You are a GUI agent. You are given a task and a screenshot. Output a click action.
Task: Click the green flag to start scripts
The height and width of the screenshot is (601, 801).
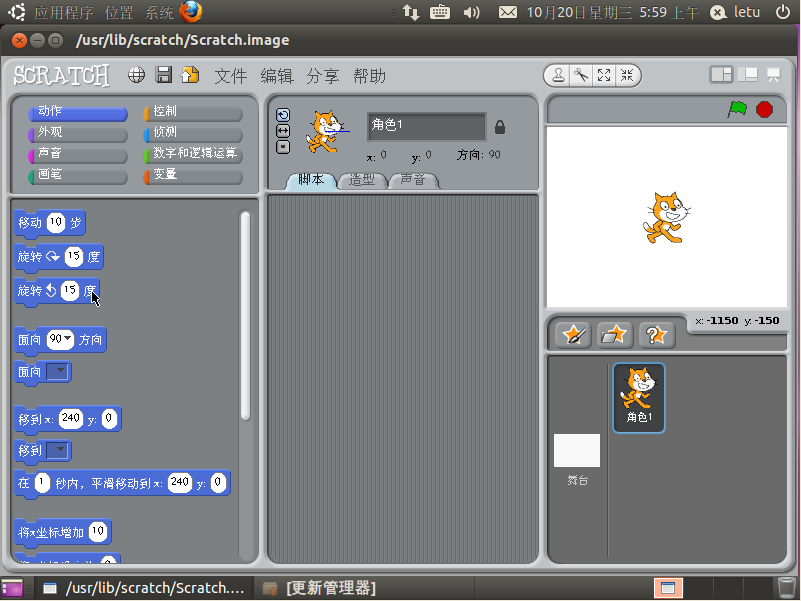pos(737,110)
